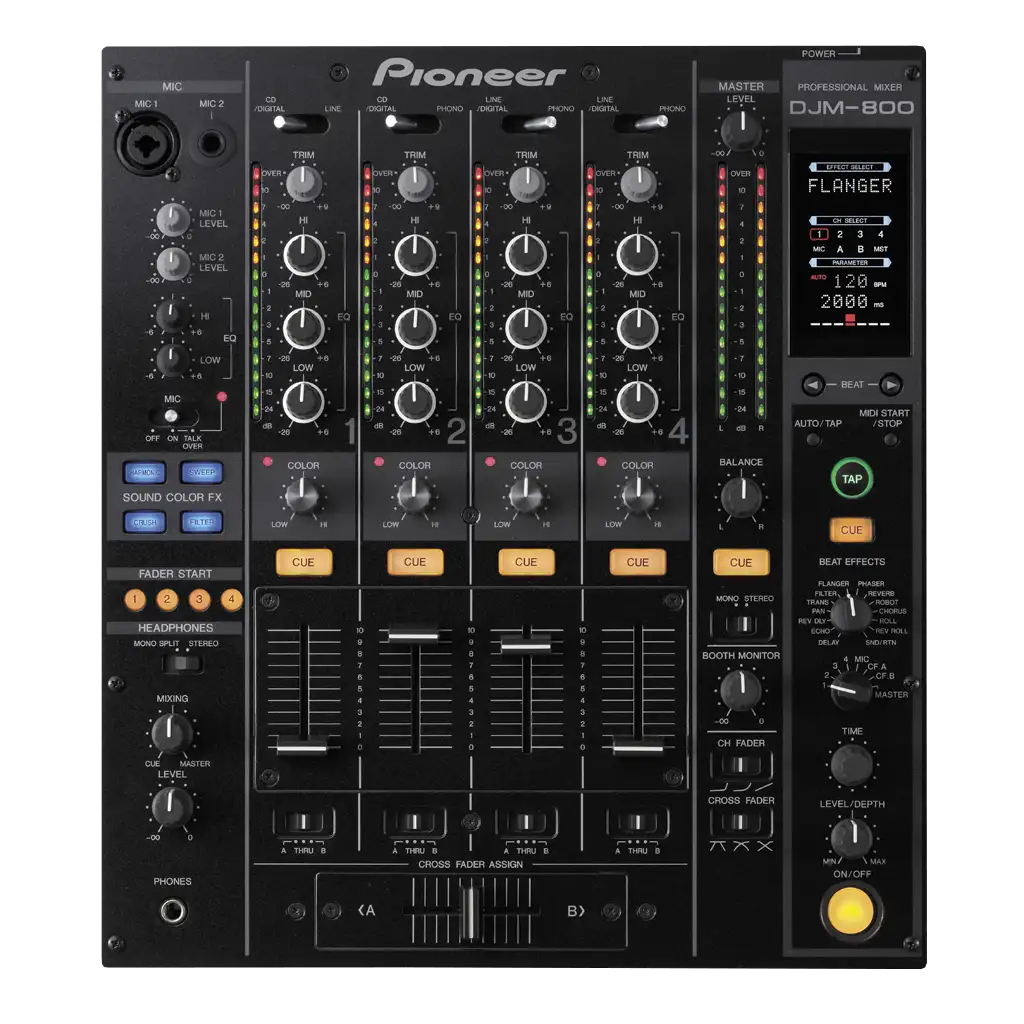Click the MIC 2 LEVEL knob
Screen dimensions: 1024x1024
(x=173, y=263)
